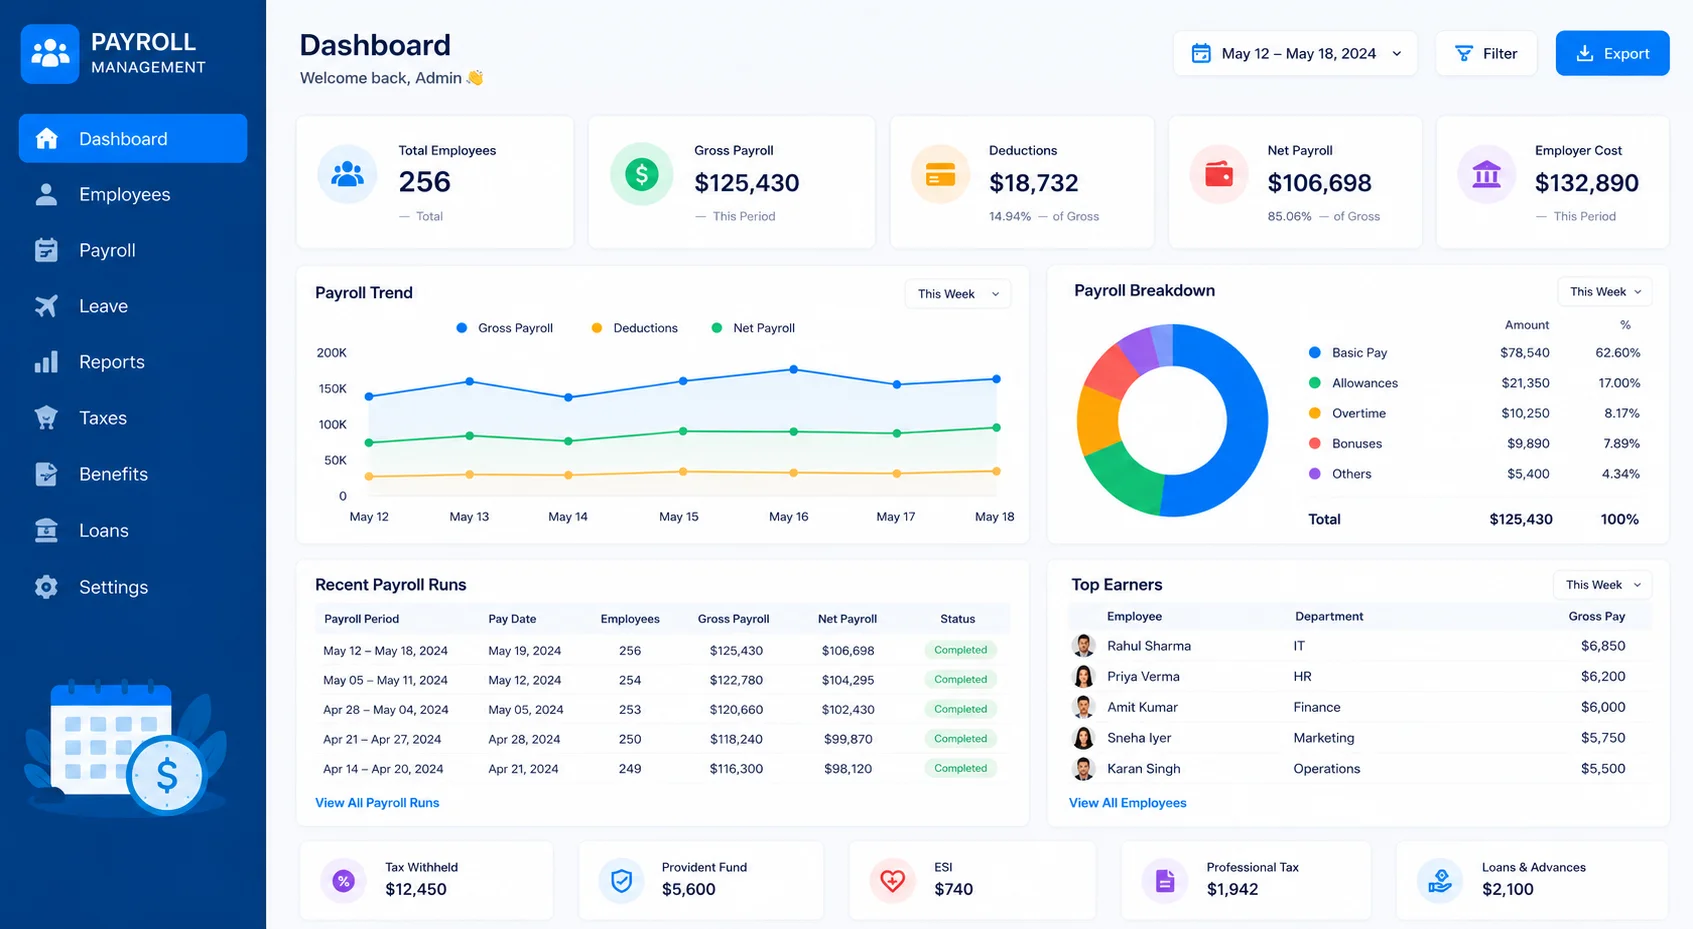Viewport: 1693px width, 929px height.
Task: Click the Total Employees people icon
Action: (347, 175)
